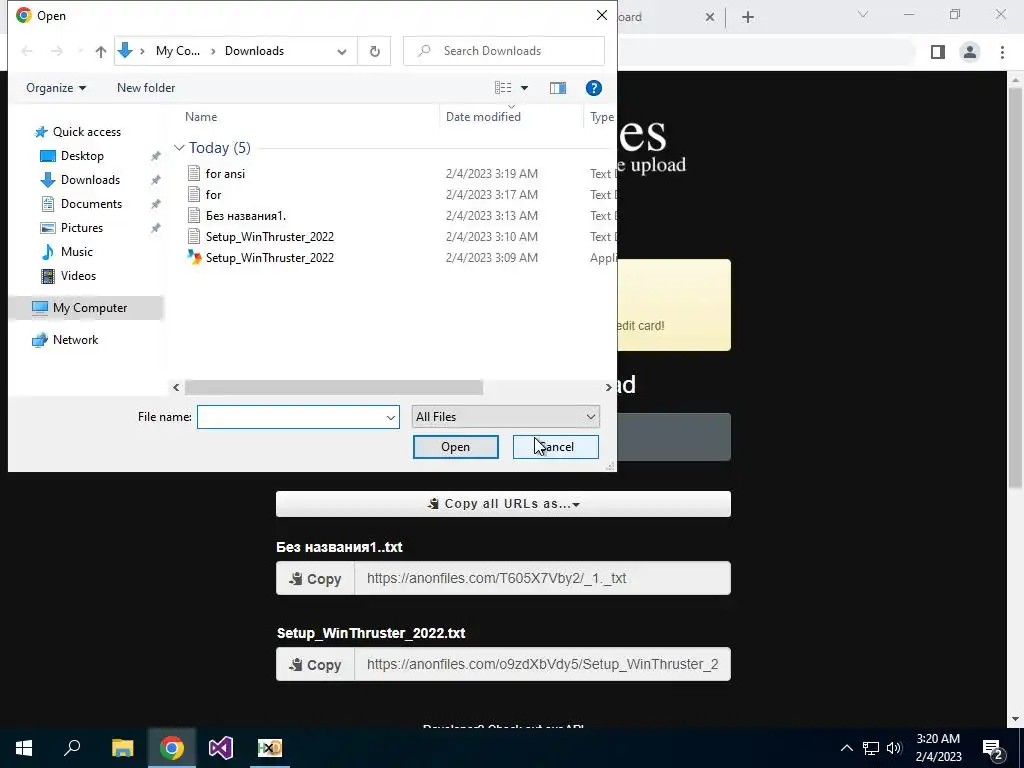Click the anonfiles T605X7Vby2 URL field

click(x=542, y=579)
